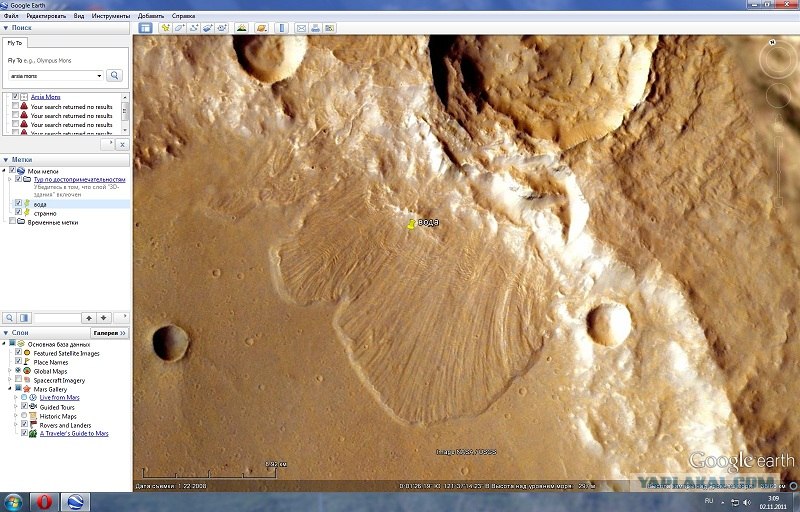The height and width of the screenshot is (512, 800).
Task: Select Historic Maps radio button
Action: (x=24, y=416)
